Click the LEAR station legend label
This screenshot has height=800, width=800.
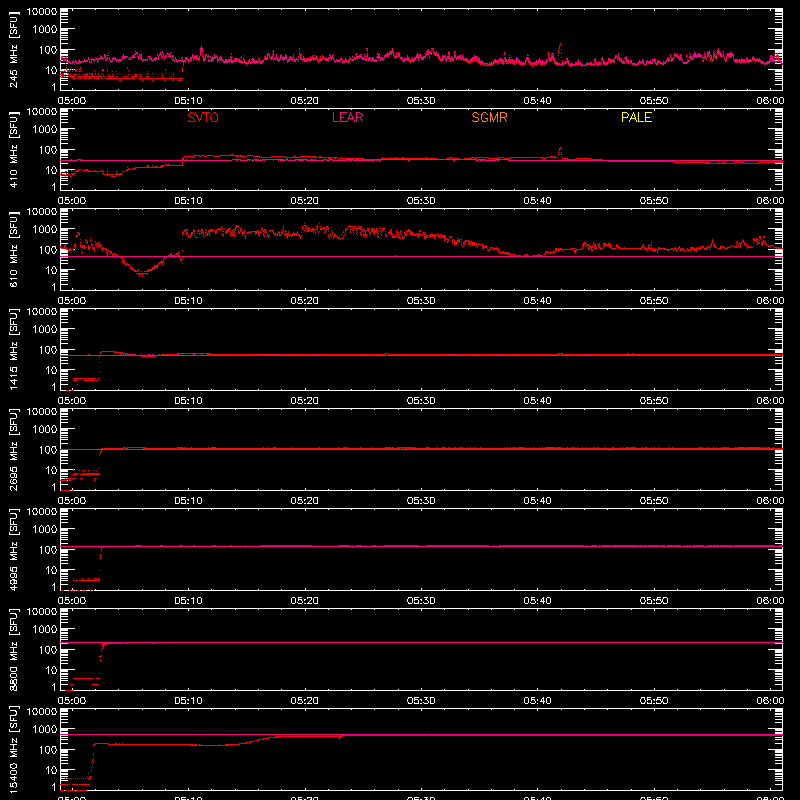(x=347, y=117)
